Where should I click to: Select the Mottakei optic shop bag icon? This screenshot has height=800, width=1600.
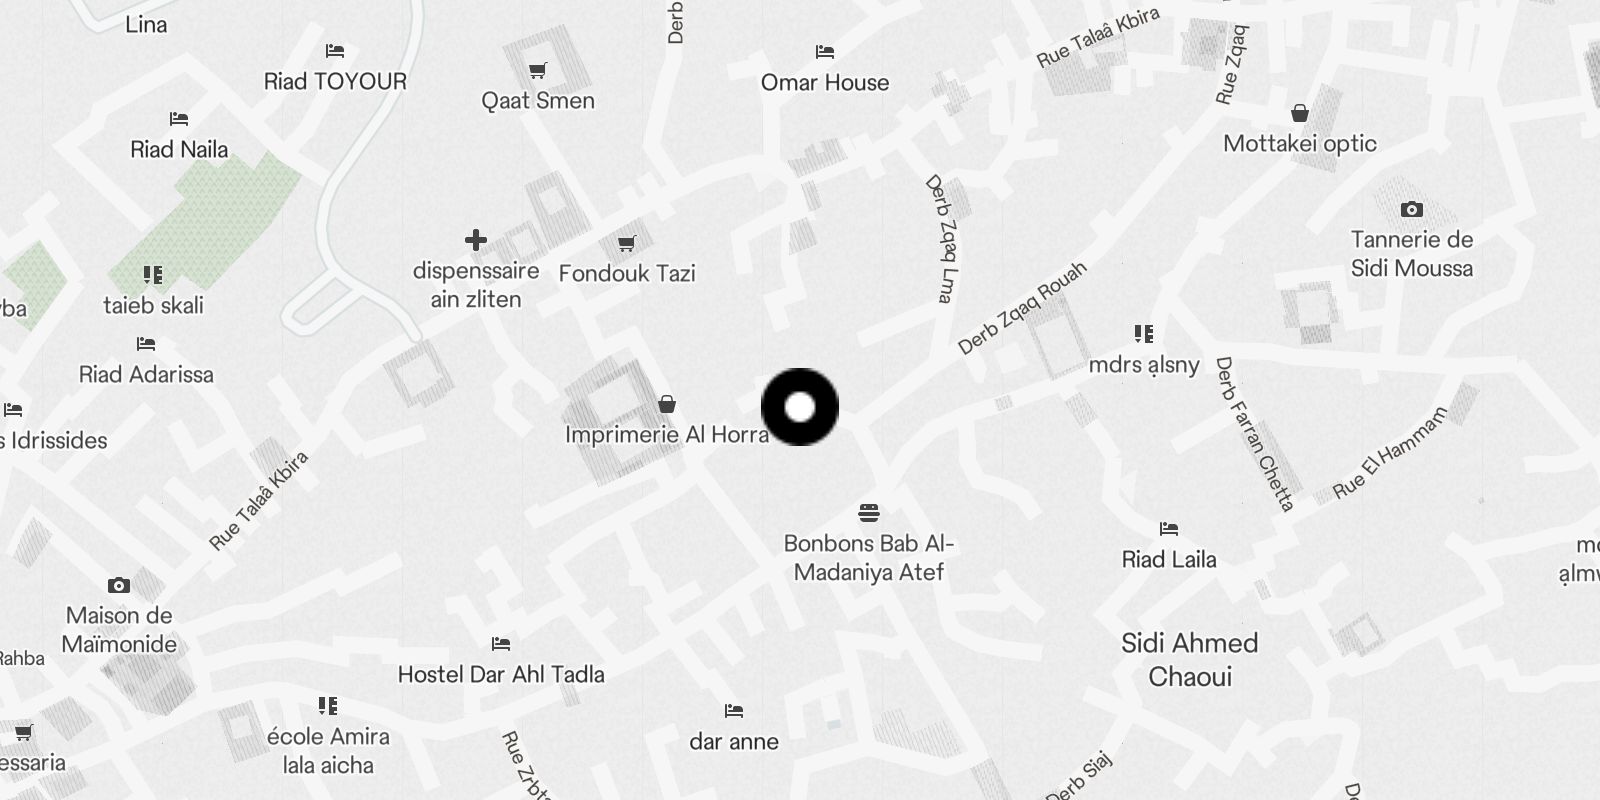coord(1300,113)
